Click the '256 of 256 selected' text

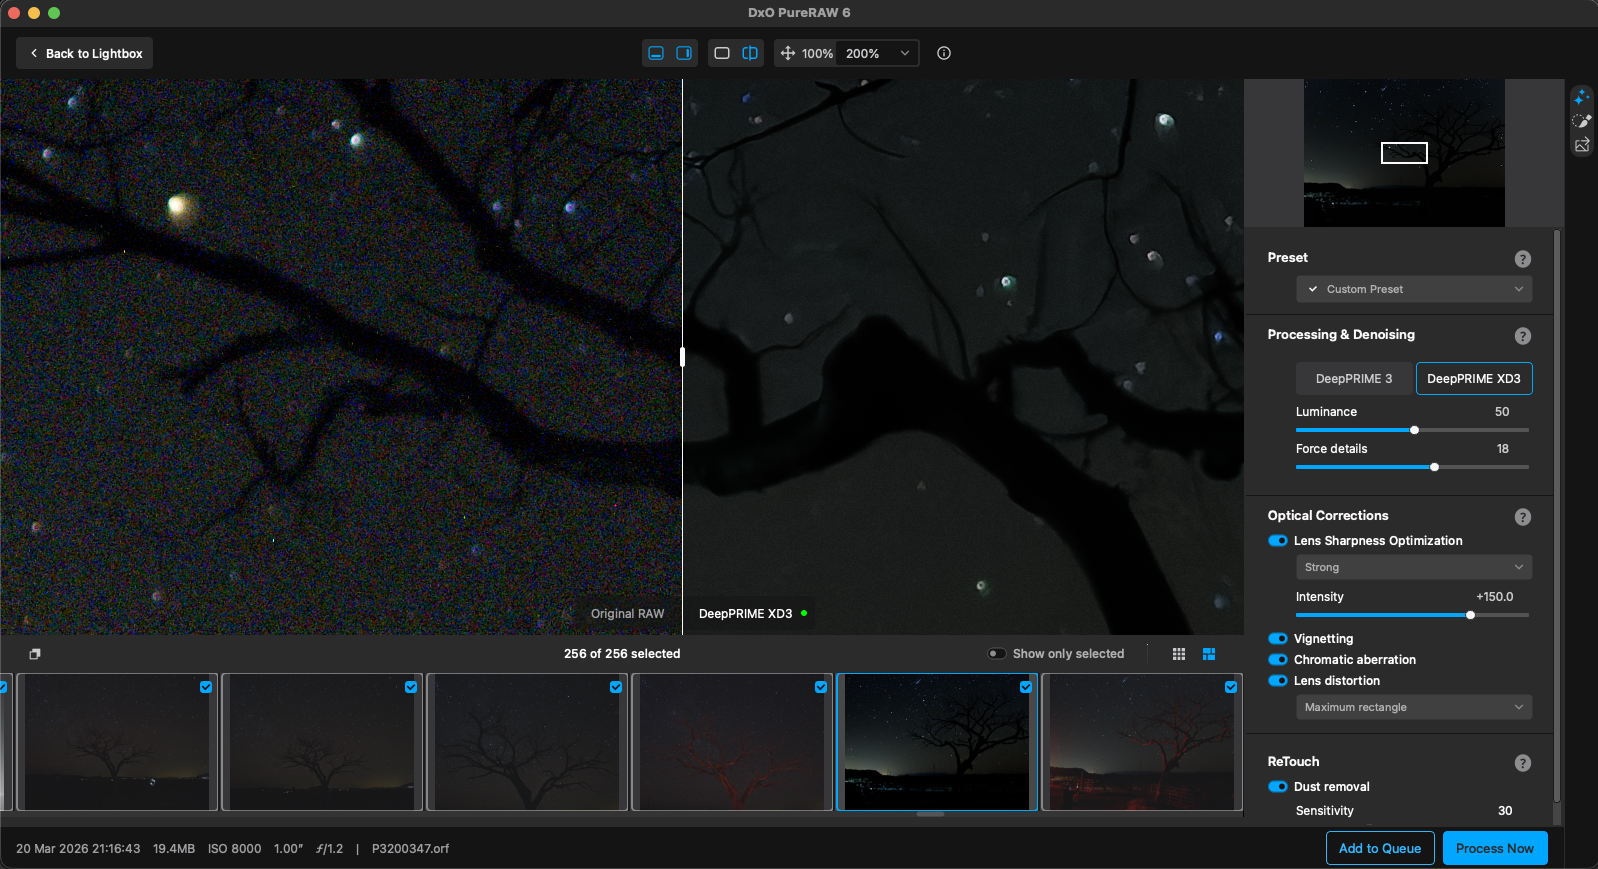coord(622,654)
